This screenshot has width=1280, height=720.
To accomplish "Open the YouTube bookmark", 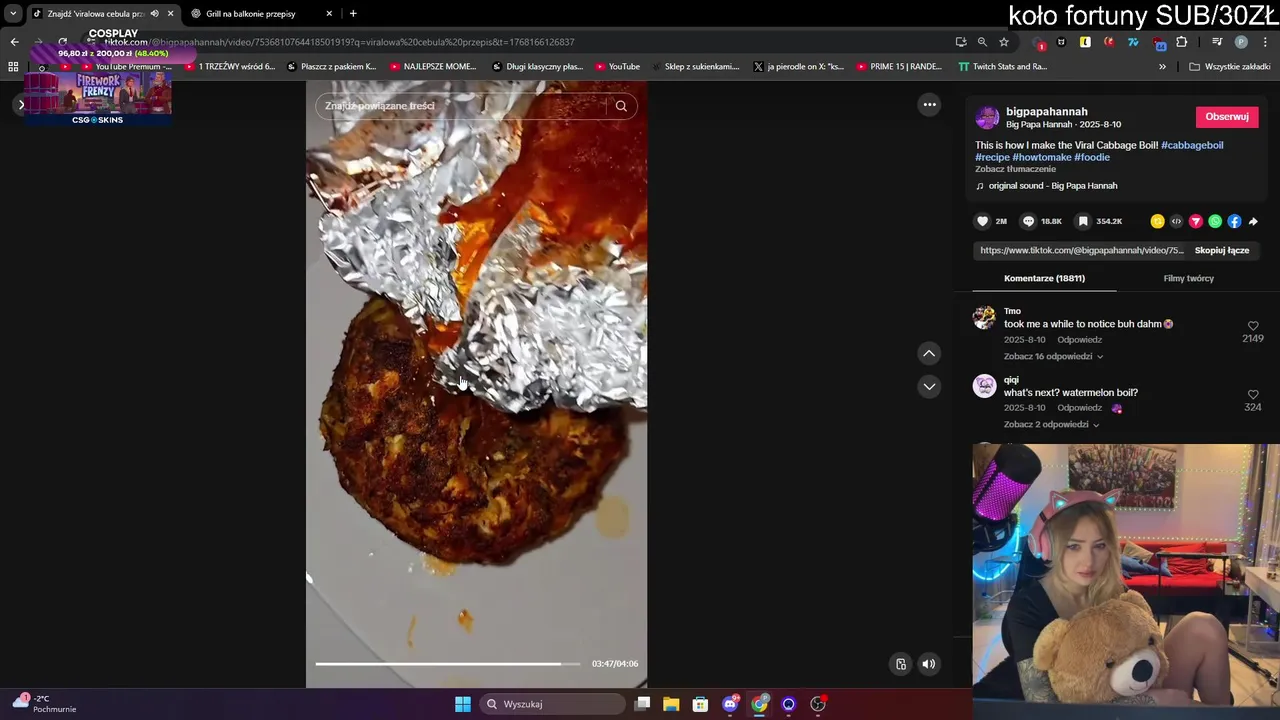I will click(617, 67).
